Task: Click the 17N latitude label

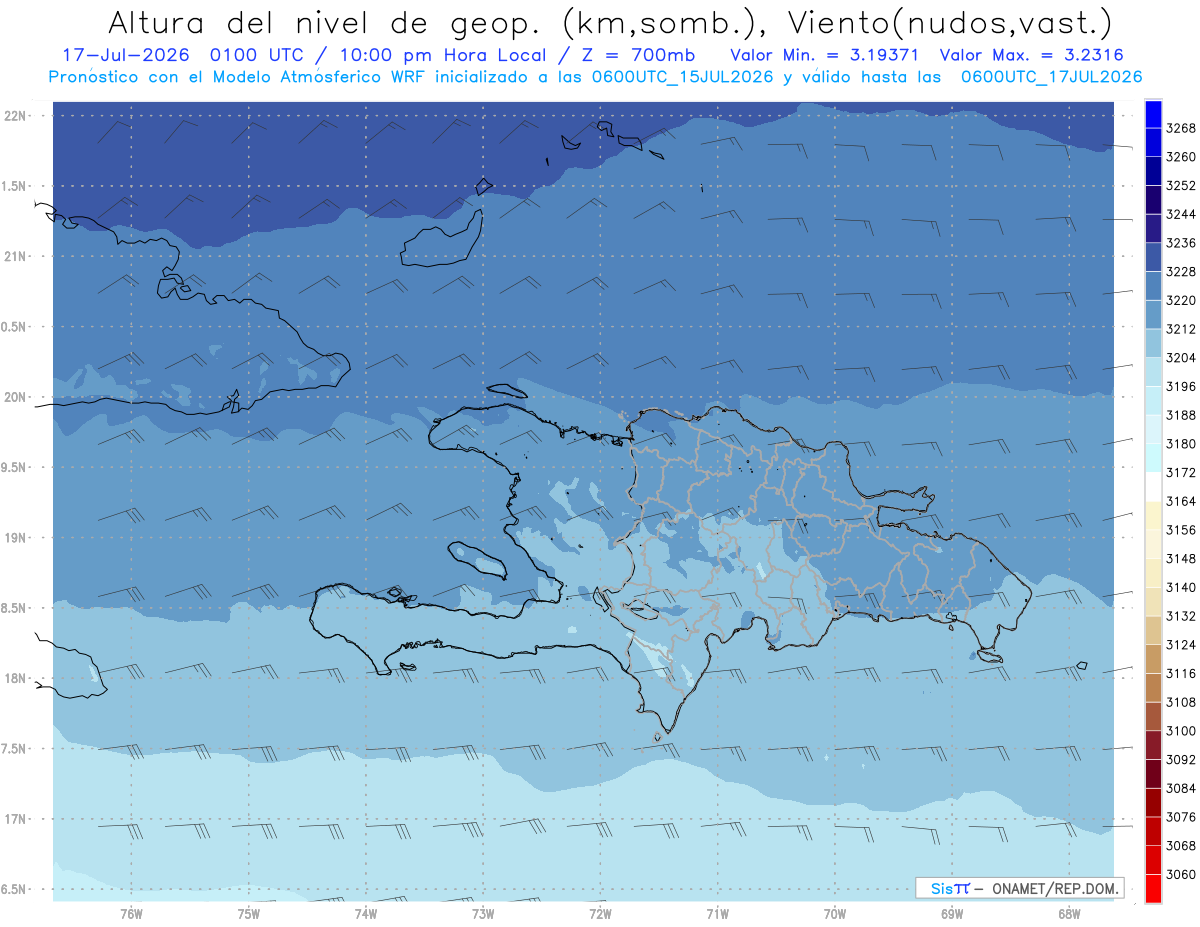Action: coord(15,819)
